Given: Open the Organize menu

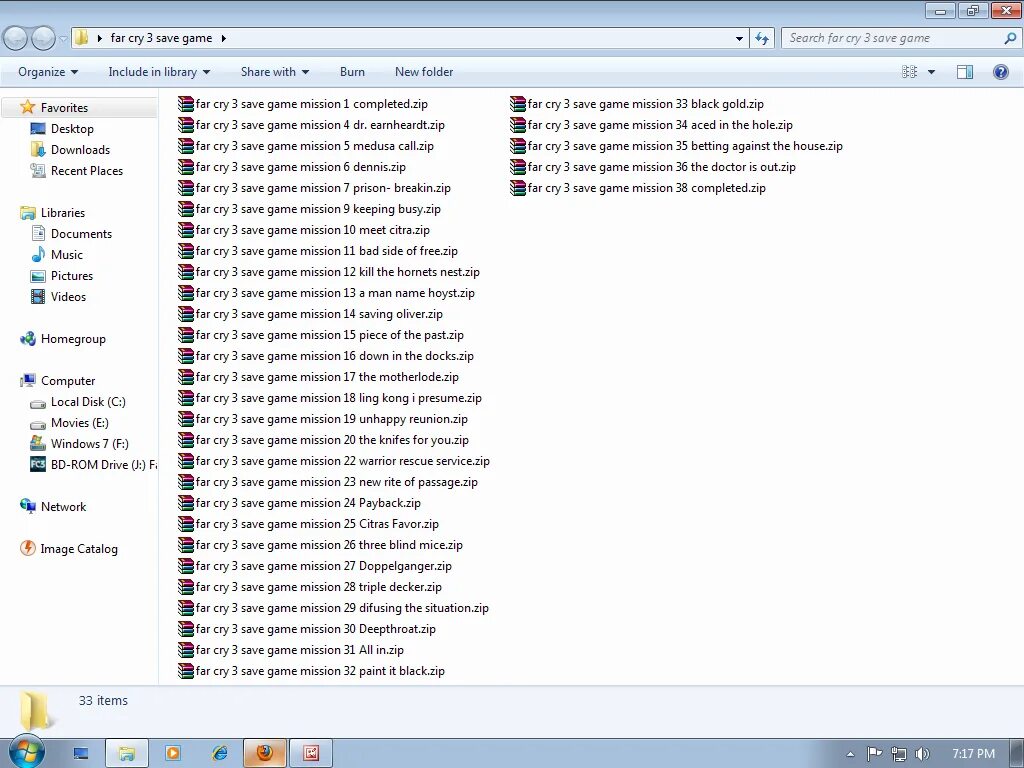Looking at the screenshot, I should [x=48, y=72].
